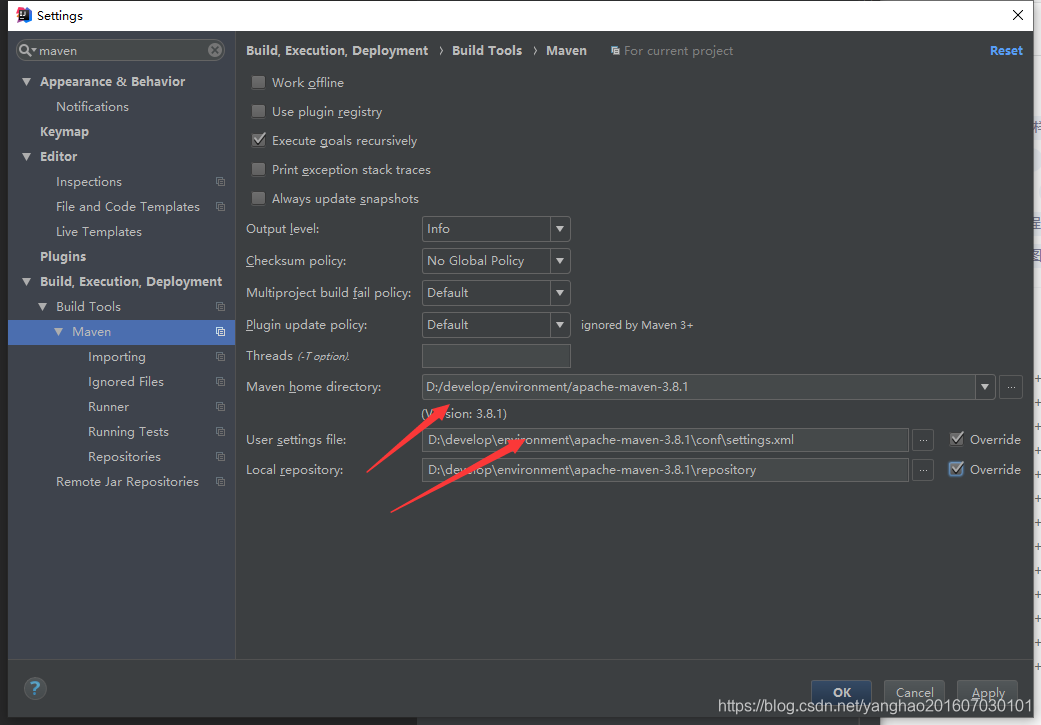Click the Apply button

coord(987,692)
